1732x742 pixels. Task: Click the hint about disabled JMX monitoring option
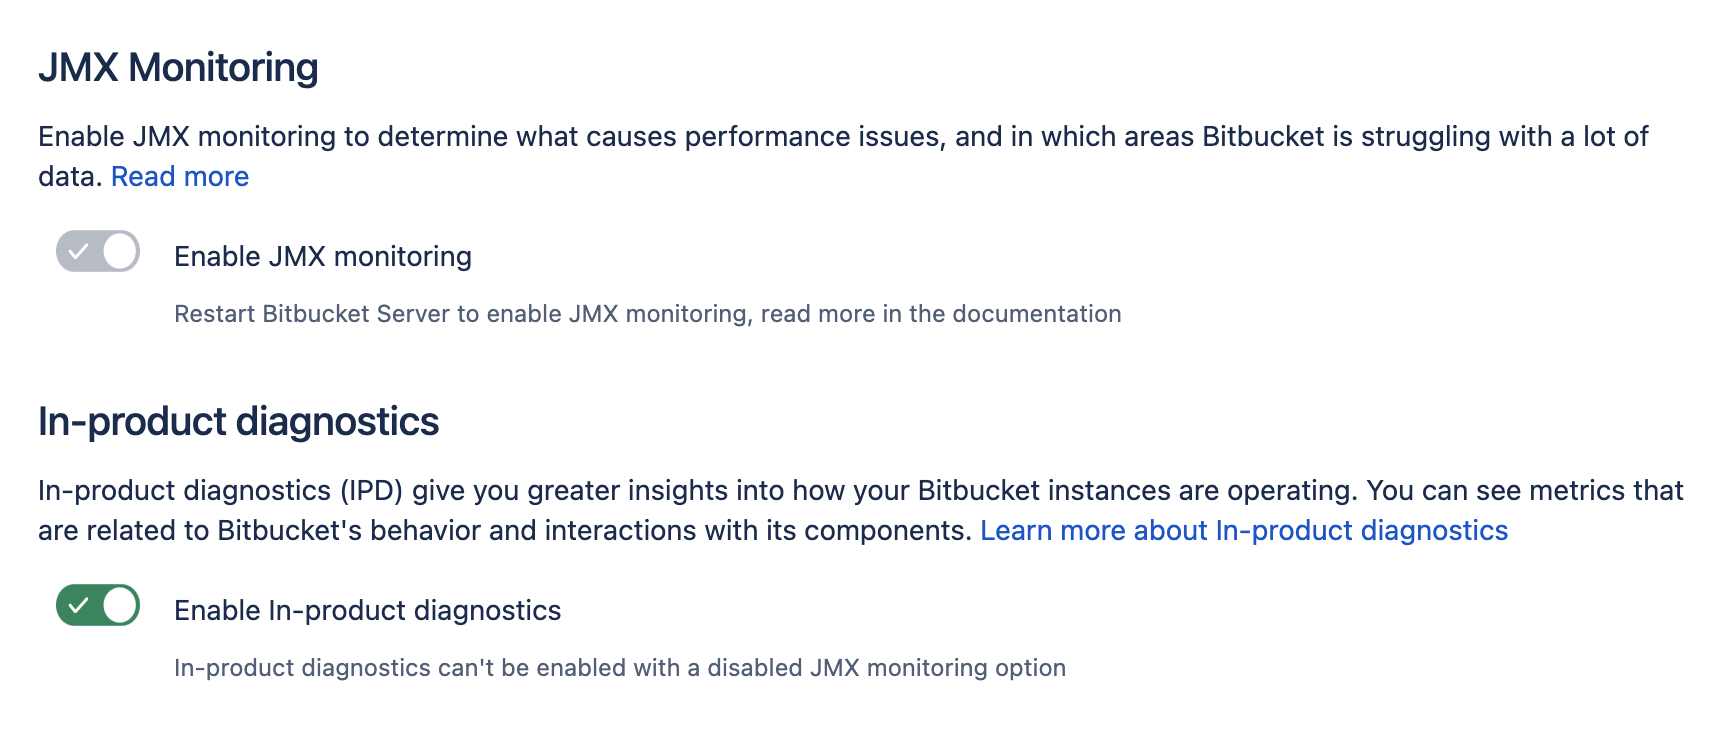(x=619, y=668)
